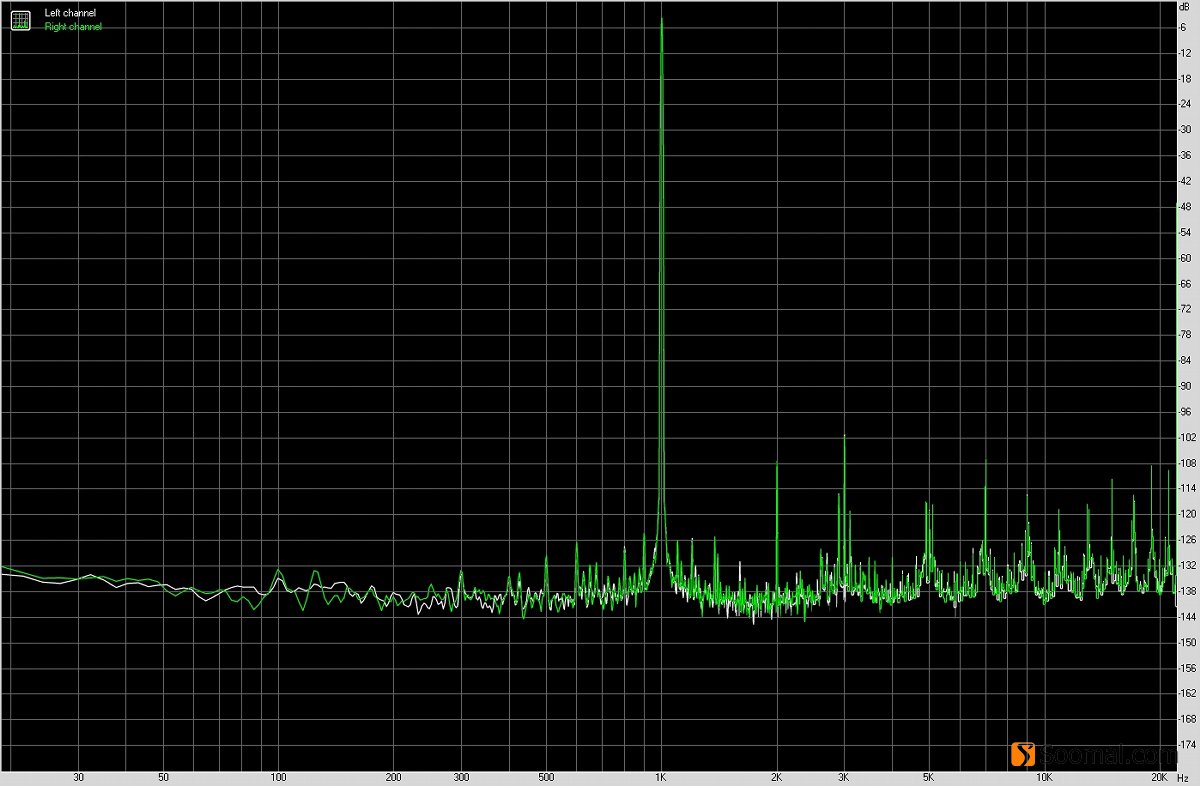Click the "-138" dB axis value
Viewport: 1200px width, 786px height.
pos(1187,592)
